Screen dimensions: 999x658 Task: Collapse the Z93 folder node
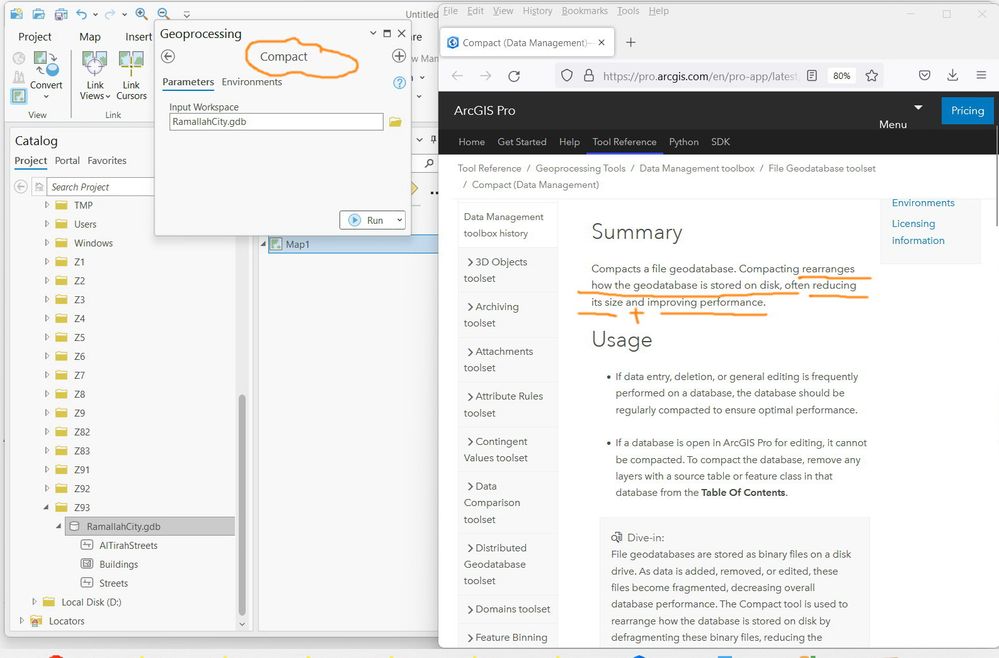(x=47, y=508)
